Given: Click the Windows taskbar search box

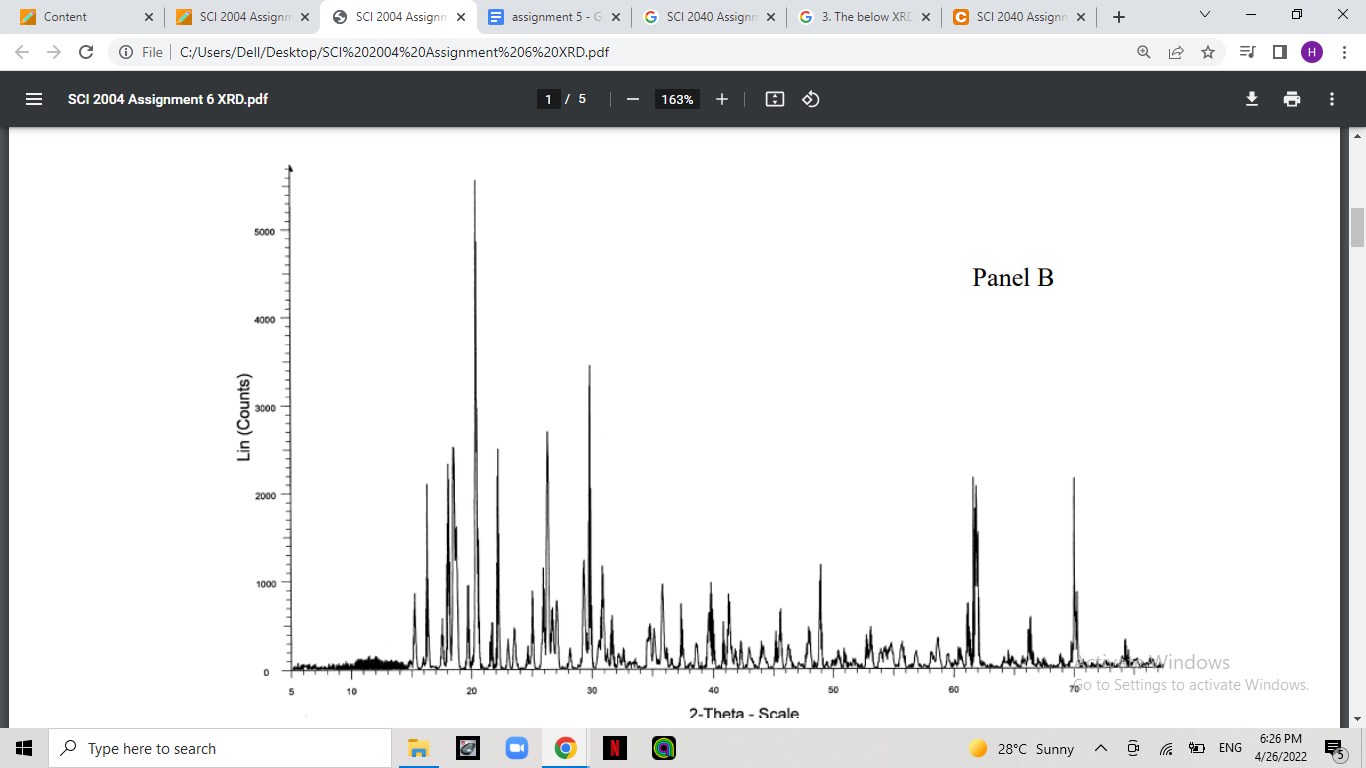Looking at the screenshot, I should point(219,748).
